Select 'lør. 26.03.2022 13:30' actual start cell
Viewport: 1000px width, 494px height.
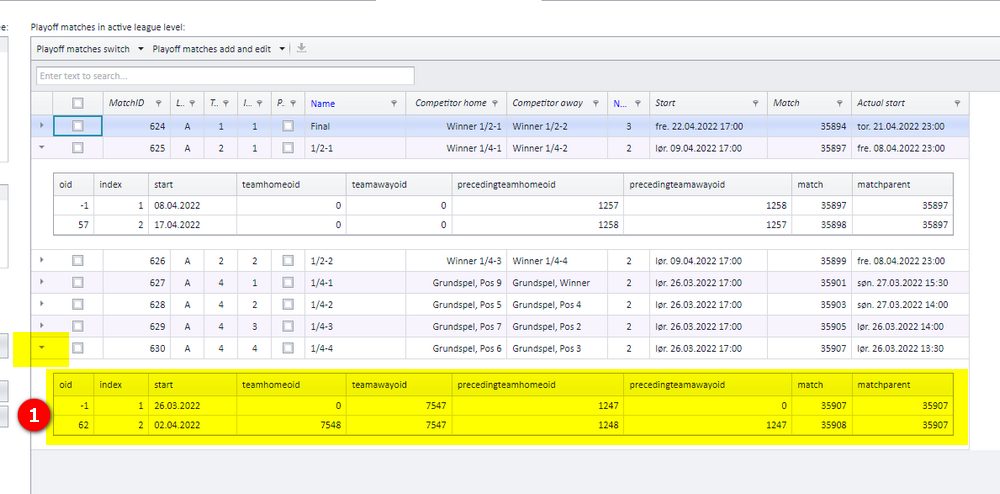(910, 348)
